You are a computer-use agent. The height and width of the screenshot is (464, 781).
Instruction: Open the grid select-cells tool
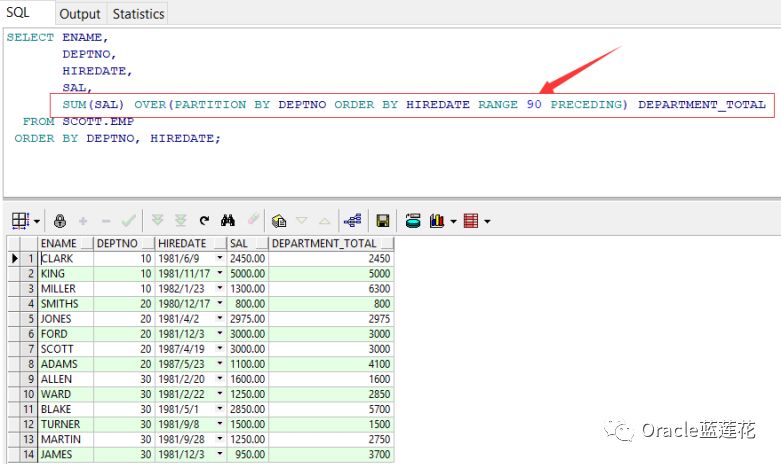(20, 221)
